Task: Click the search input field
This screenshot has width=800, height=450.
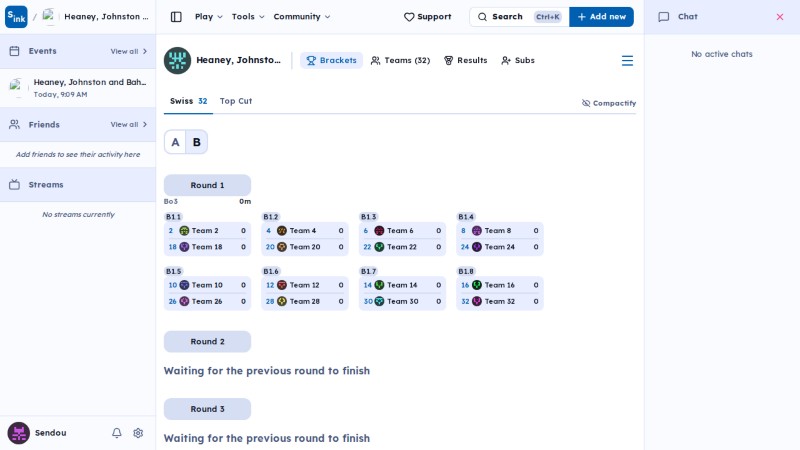Action: (x=519, y=17)
